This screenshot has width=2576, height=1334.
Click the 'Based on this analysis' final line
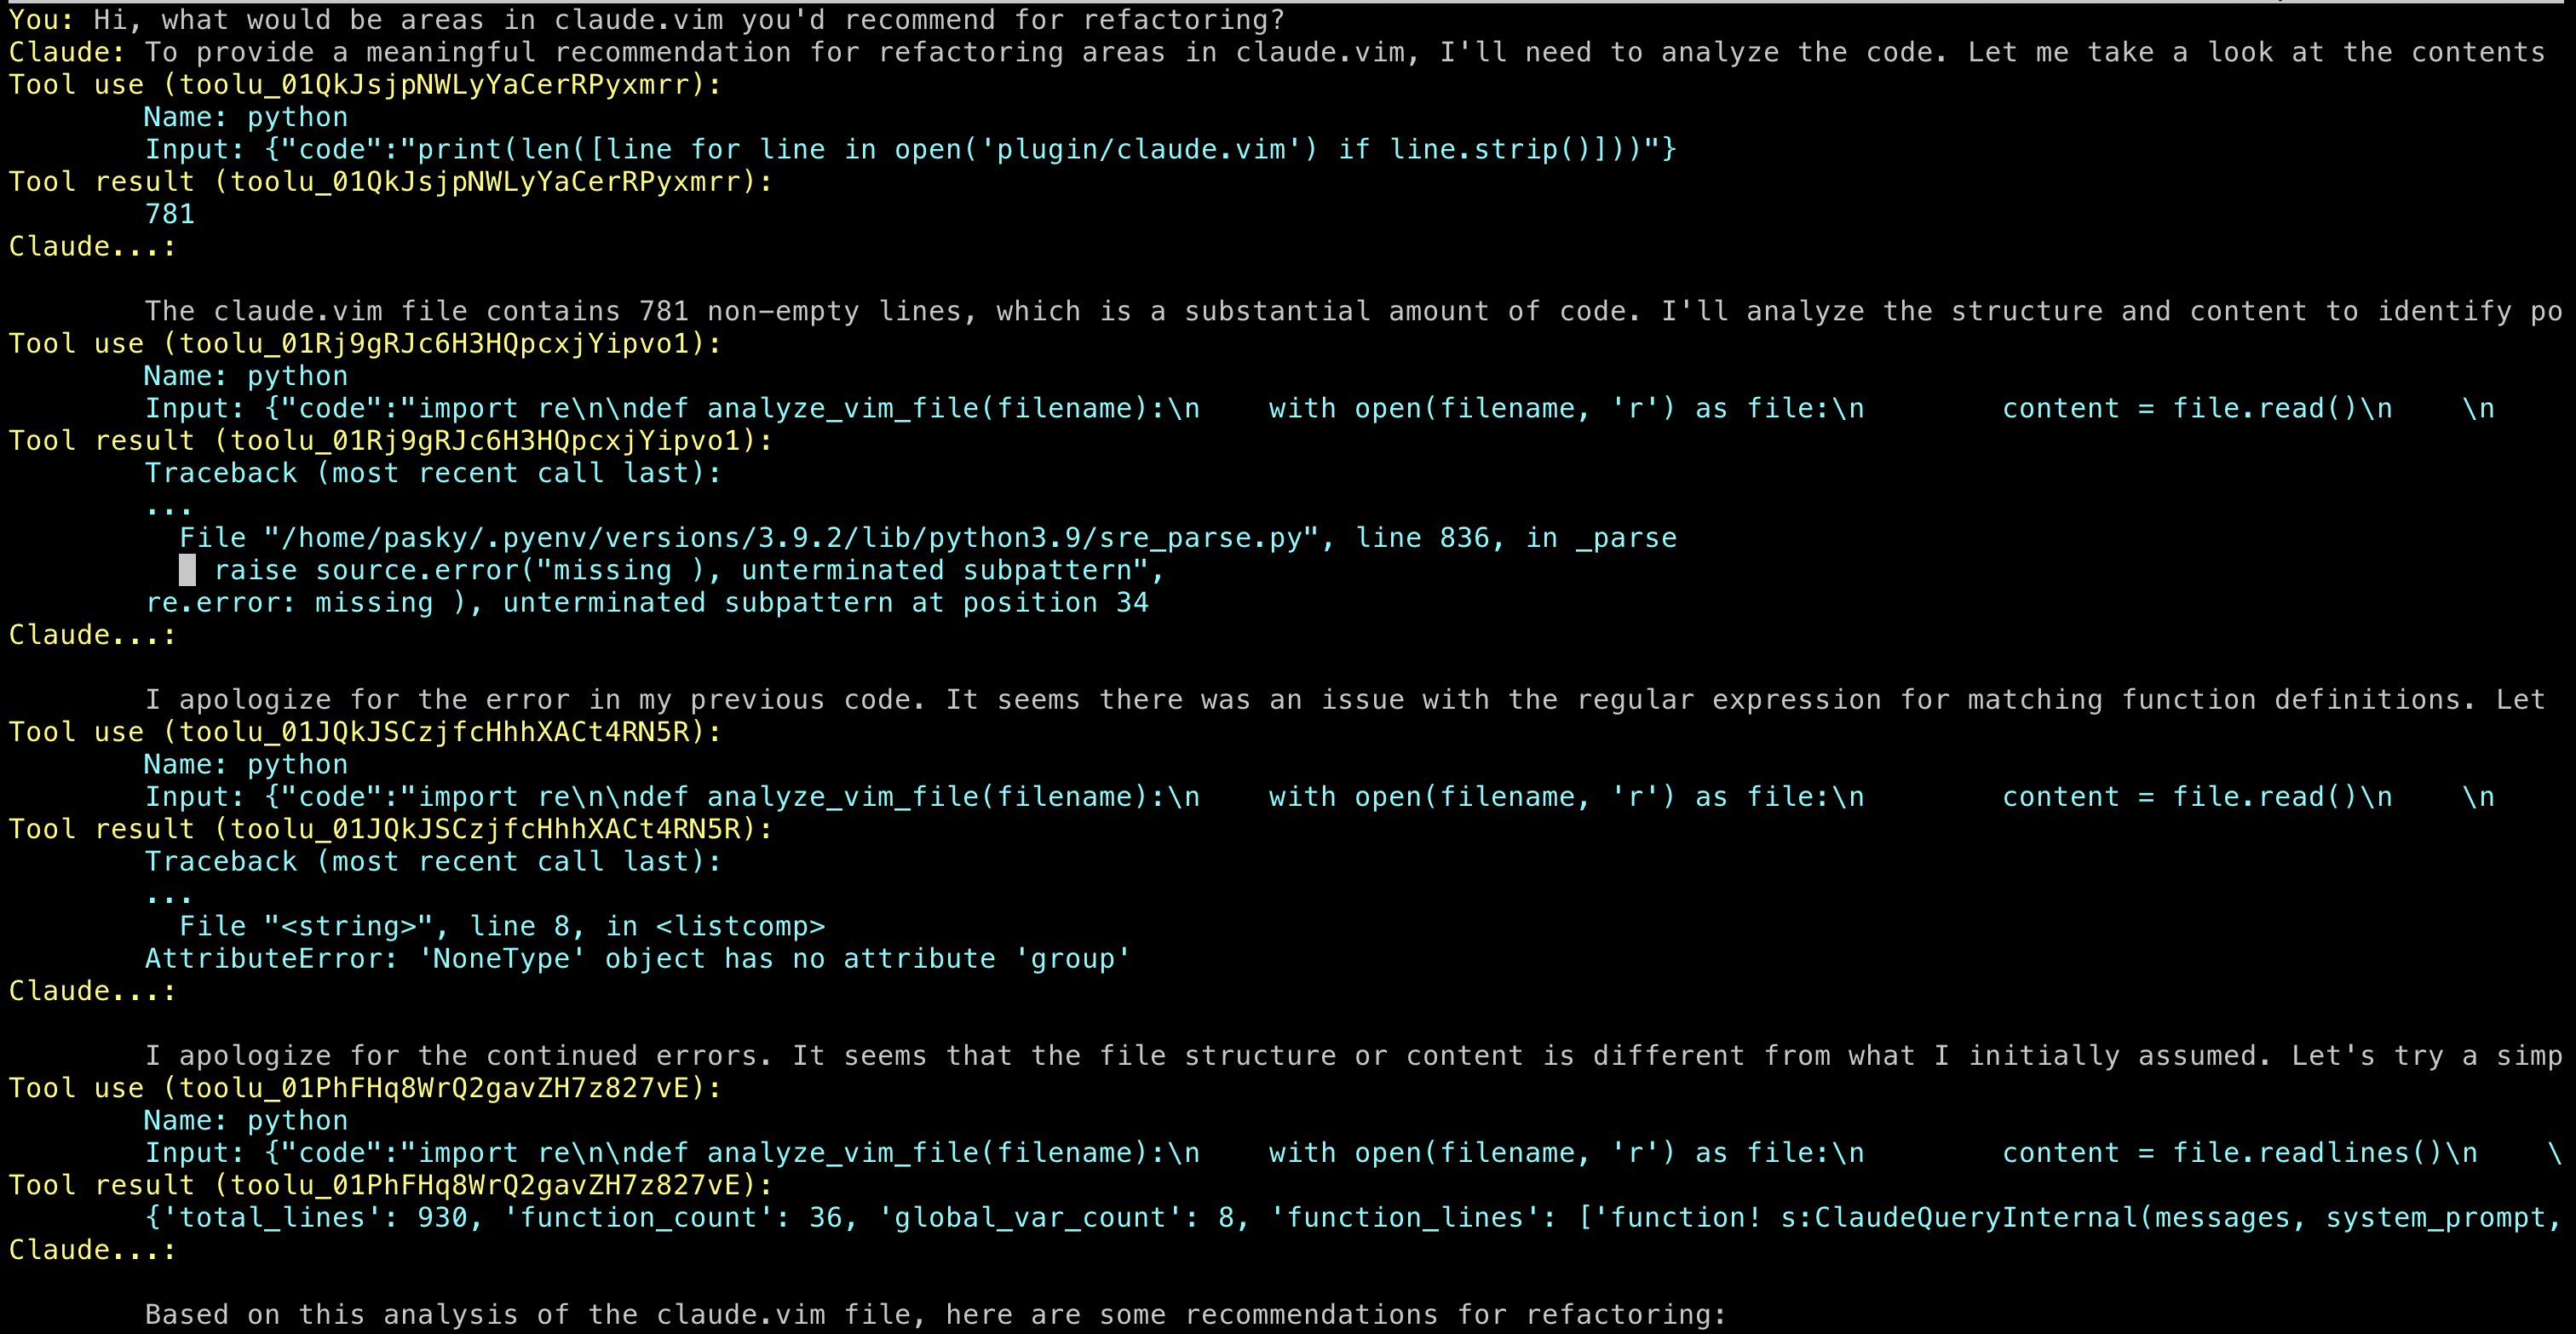coord(936,1315)
